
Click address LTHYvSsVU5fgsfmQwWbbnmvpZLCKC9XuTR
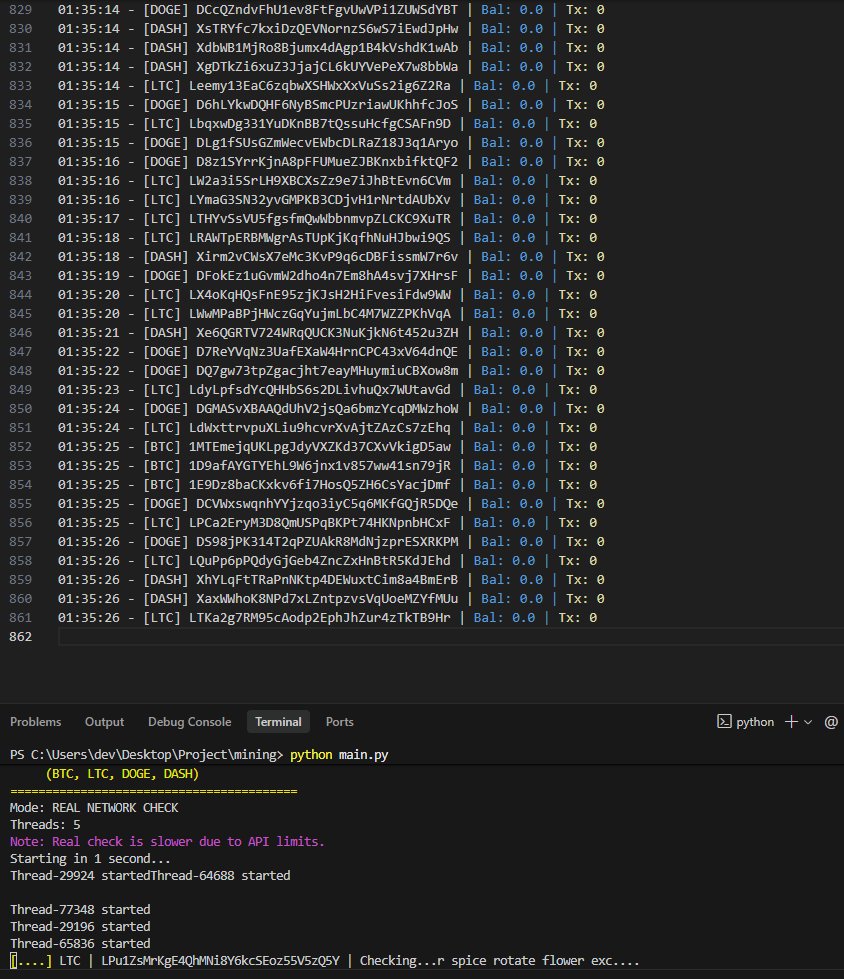(x=320, y=219)
